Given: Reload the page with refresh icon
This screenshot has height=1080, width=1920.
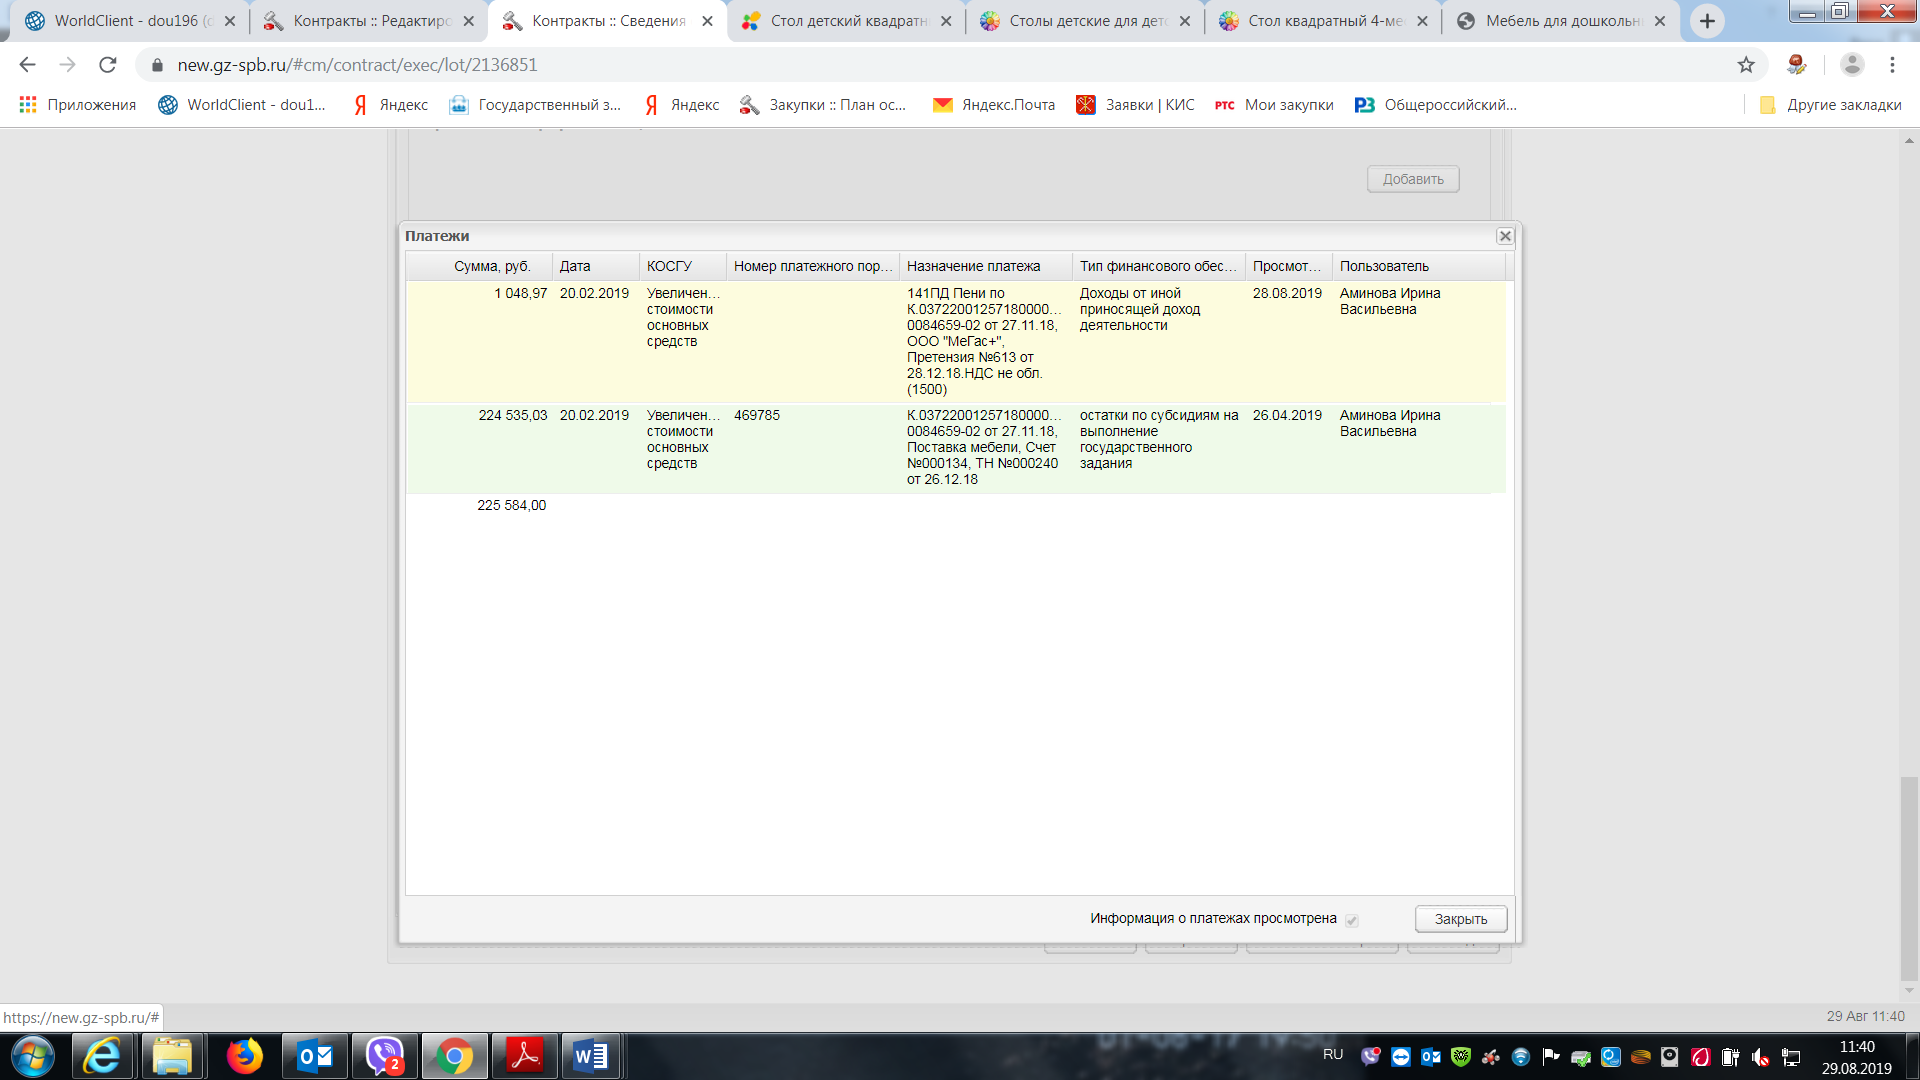Looking at the screenshot, I should 108,65.
